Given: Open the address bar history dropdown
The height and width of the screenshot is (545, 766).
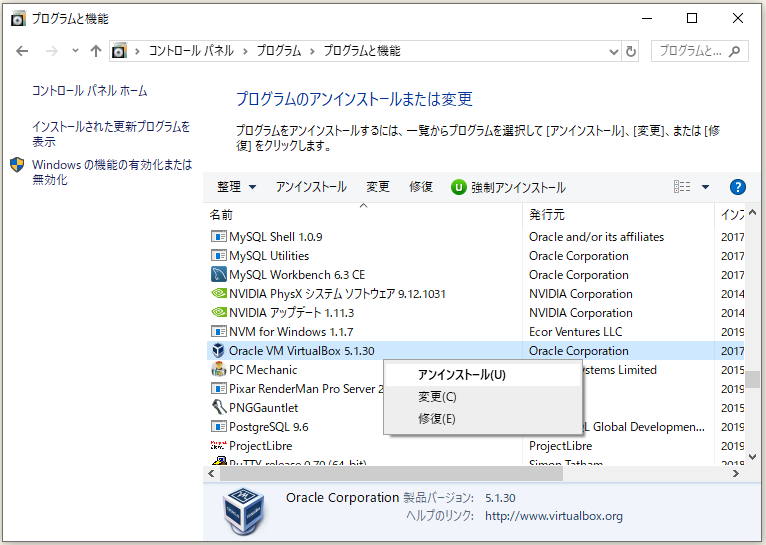Looking at the screenshot, I should tap(614, 51).
